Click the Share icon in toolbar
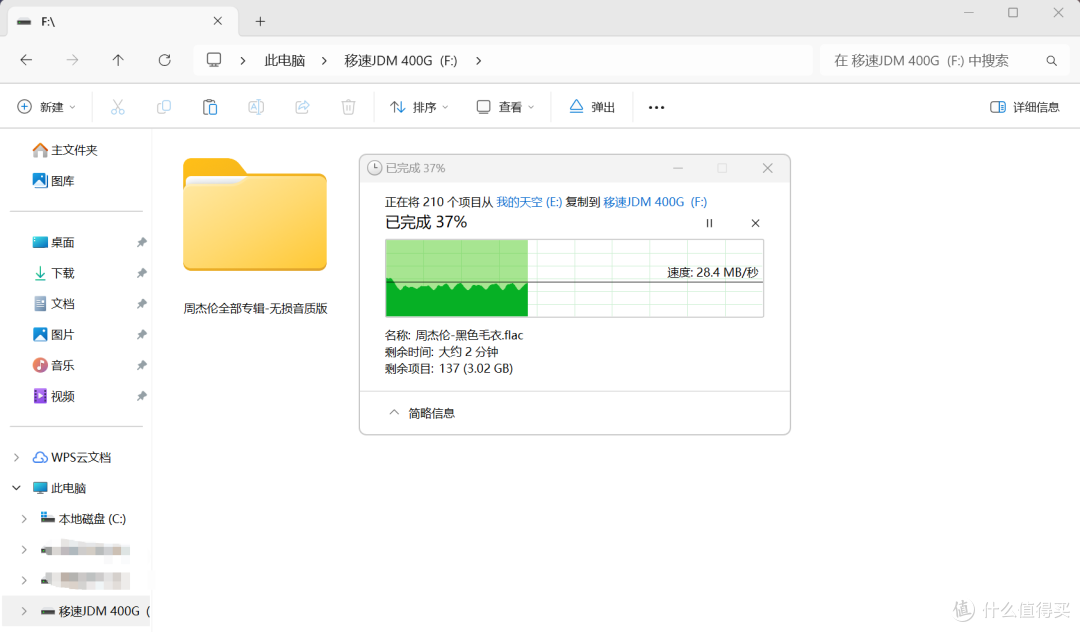Viewport: 1080px width, 632px height. (x=302, y=107)
